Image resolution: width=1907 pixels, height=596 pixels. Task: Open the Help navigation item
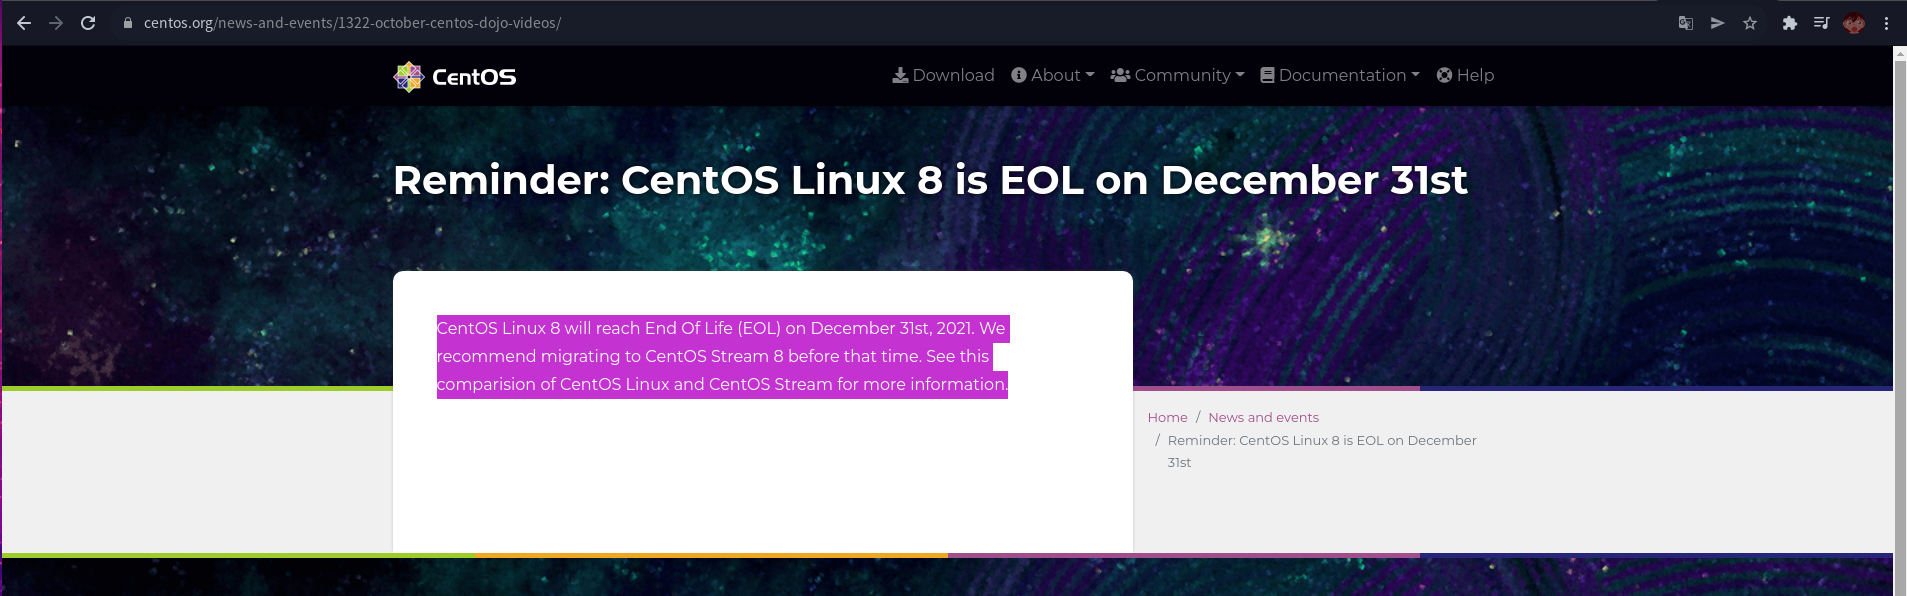[1465, 75]
